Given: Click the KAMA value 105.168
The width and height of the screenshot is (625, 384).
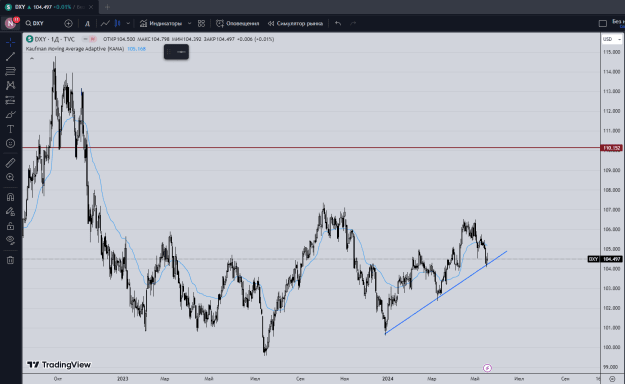Looking at the screenshot, I should (136, 49).
